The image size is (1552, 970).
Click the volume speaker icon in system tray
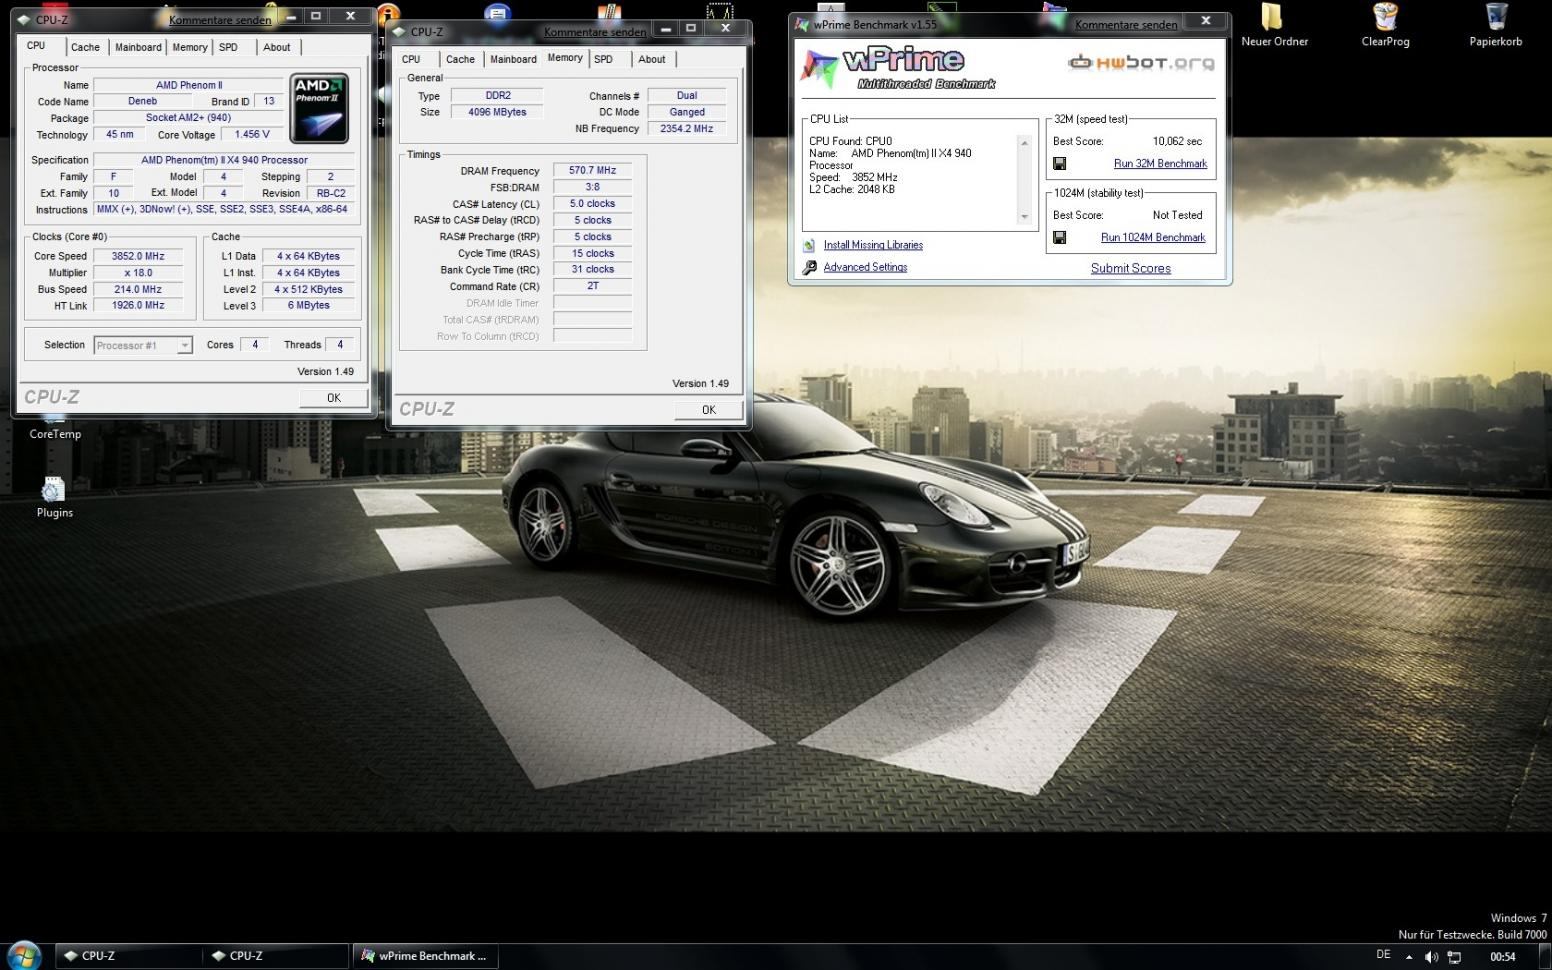tap(1431, 957)
